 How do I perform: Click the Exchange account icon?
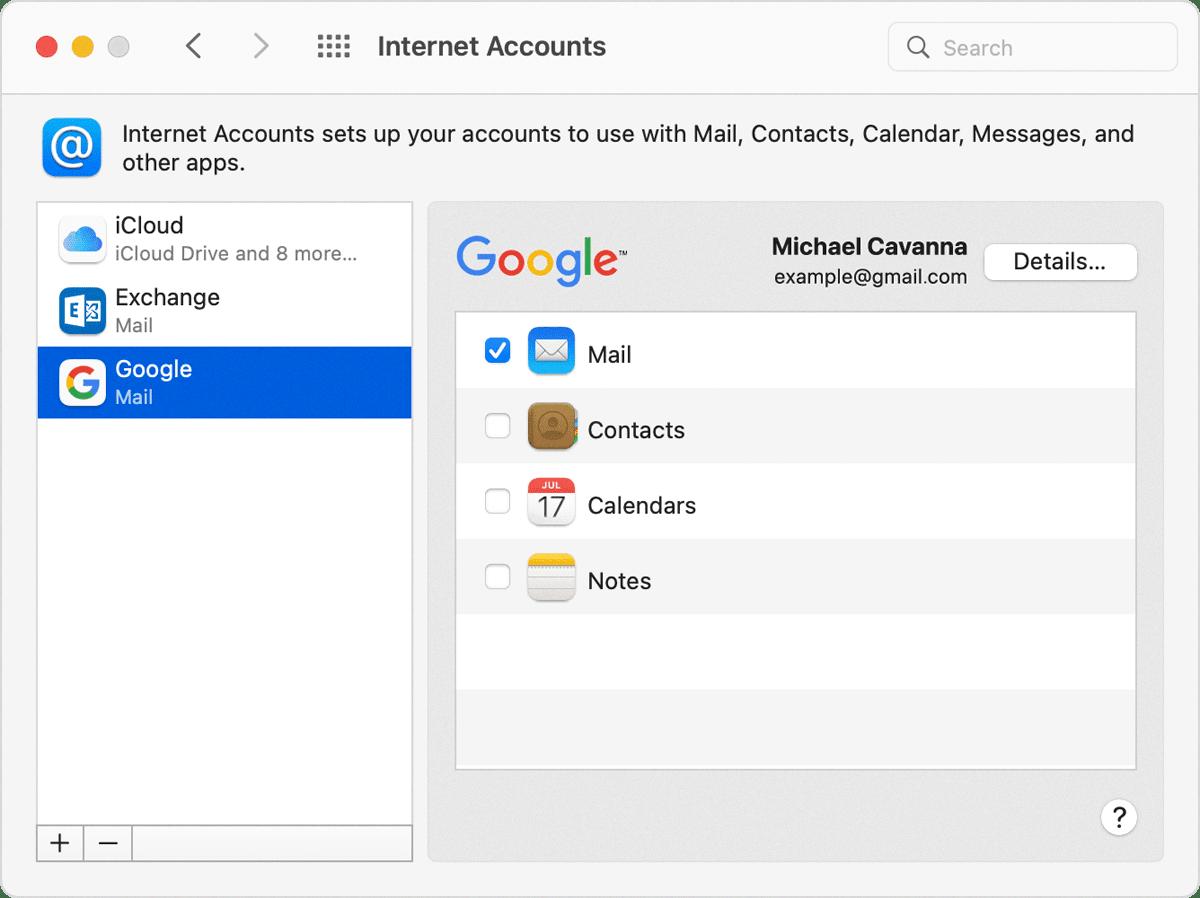click(83, 311)
